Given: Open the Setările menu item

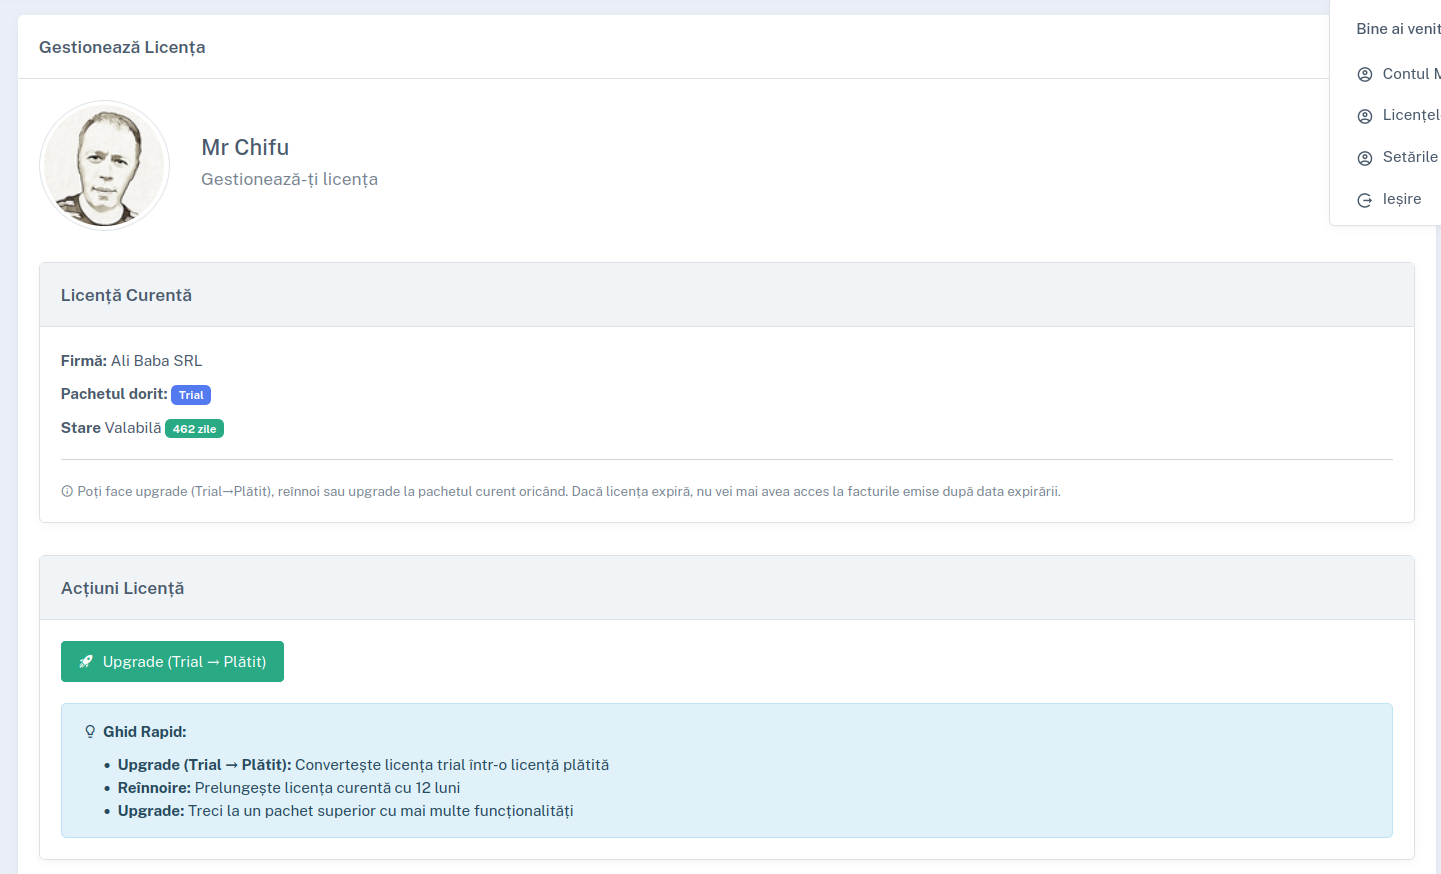Looking at the screenshot, I should pos(1409,157).
